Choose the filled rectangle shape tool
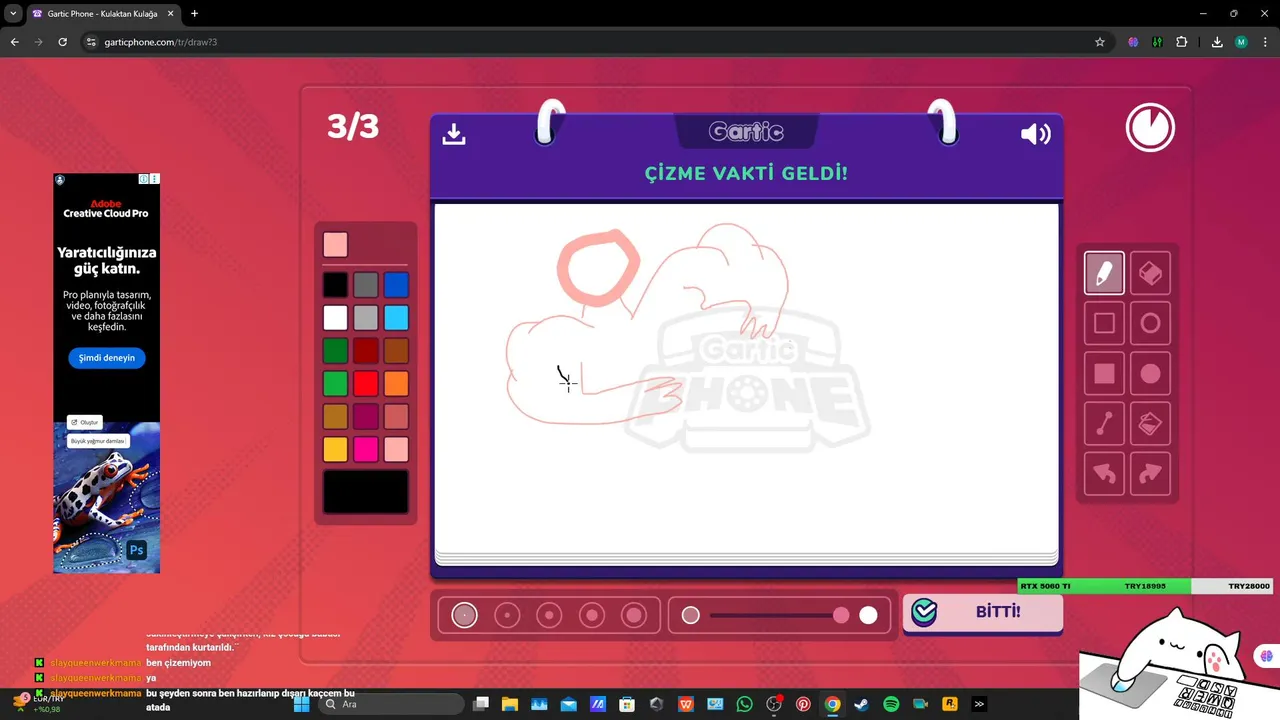This screenshot has height=720, width=1280. tap(1104, 374)
